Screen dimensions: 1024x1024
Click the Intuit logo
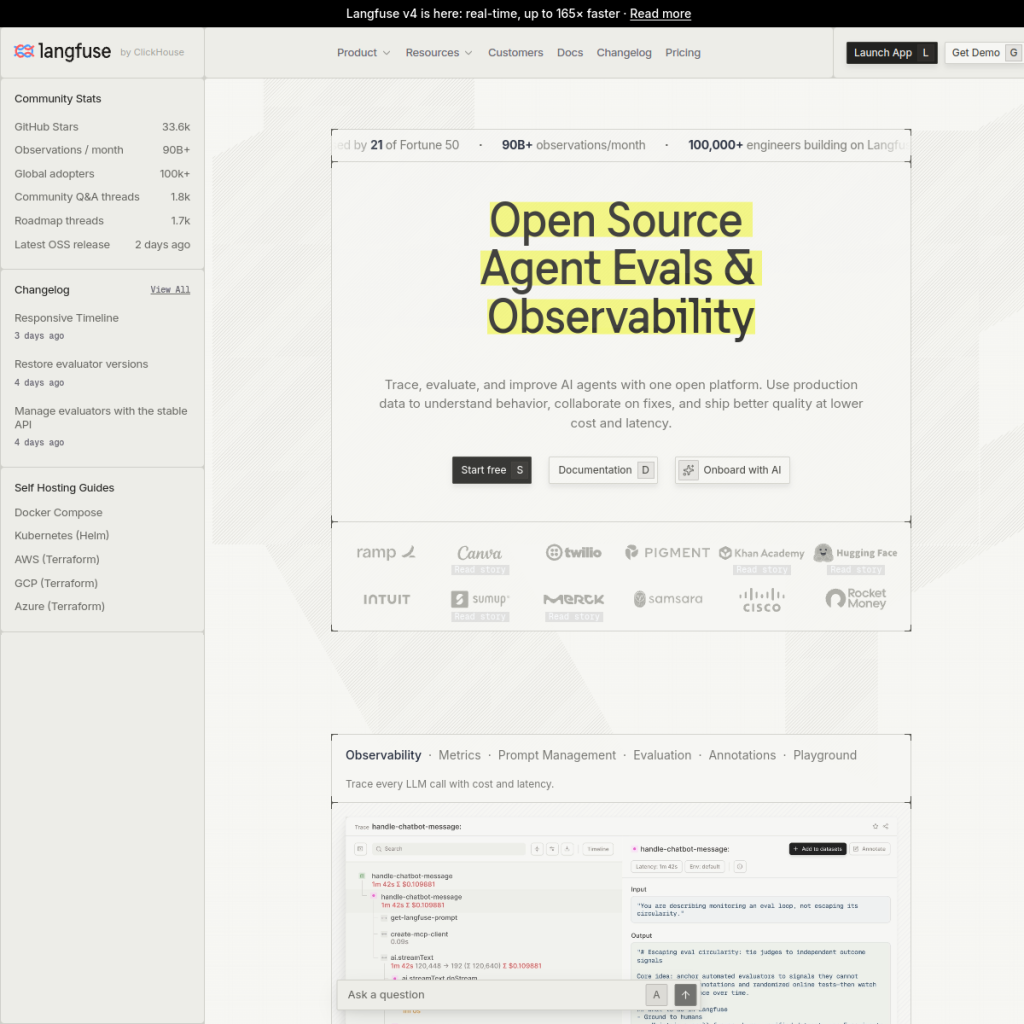[386, 600]
